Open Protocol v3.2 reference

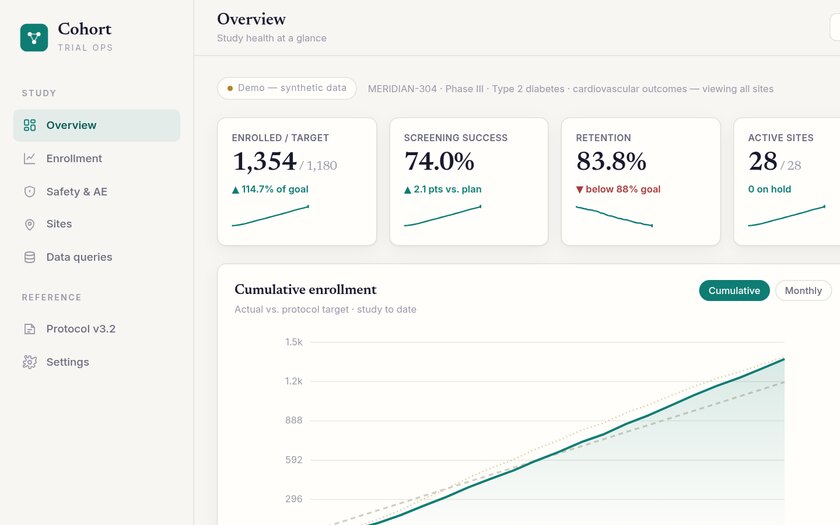(96, 329)
